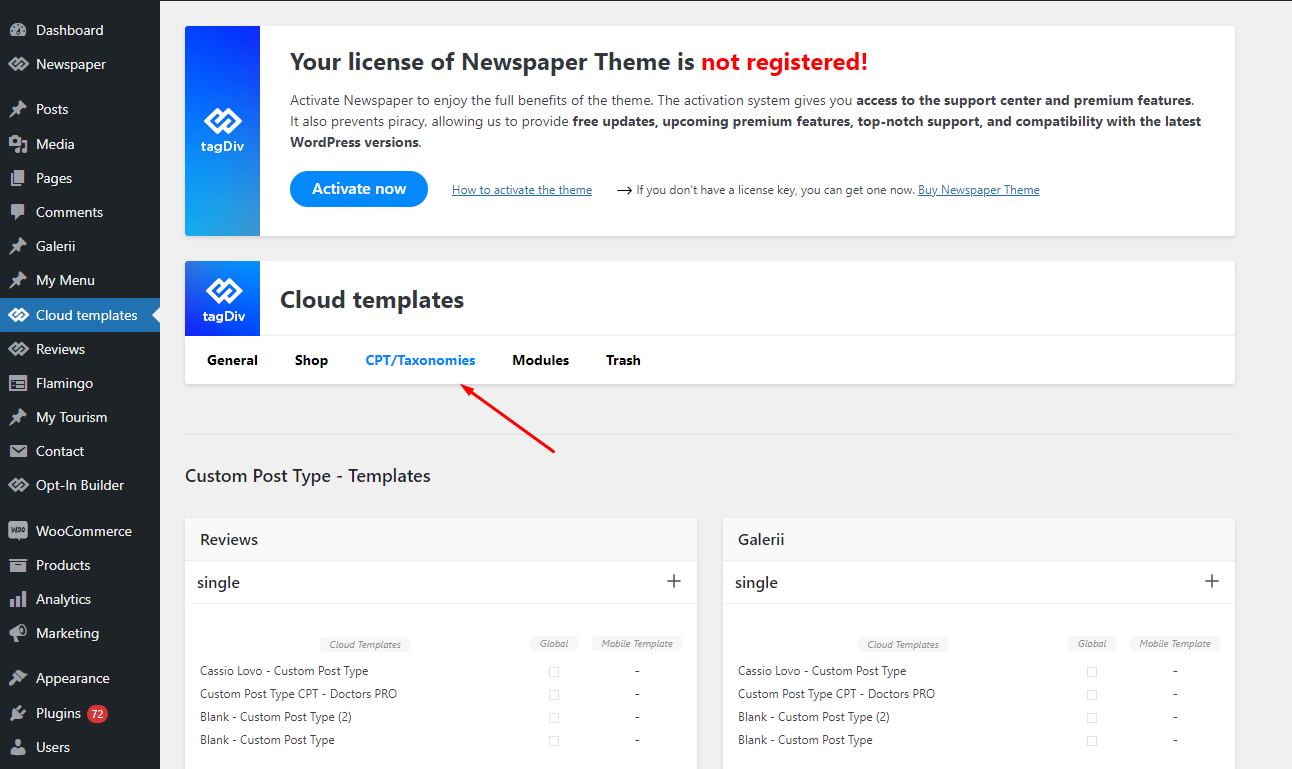Expand Reviews single section with plus
The height and width of the screenshot is (769, 1292).
(674, 581)
